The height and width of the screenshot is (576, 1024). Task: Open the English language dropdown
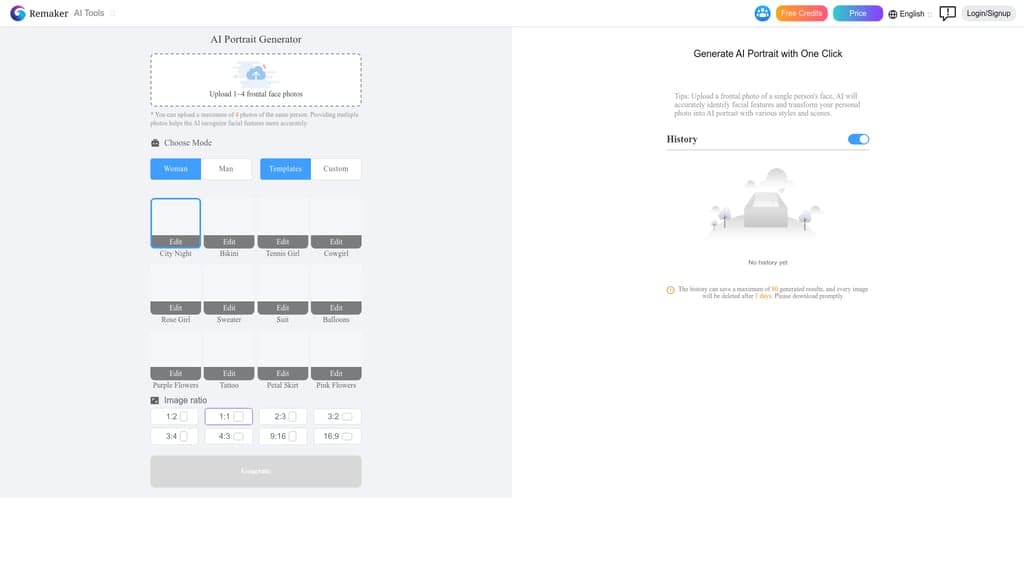(x=912, y=14)
